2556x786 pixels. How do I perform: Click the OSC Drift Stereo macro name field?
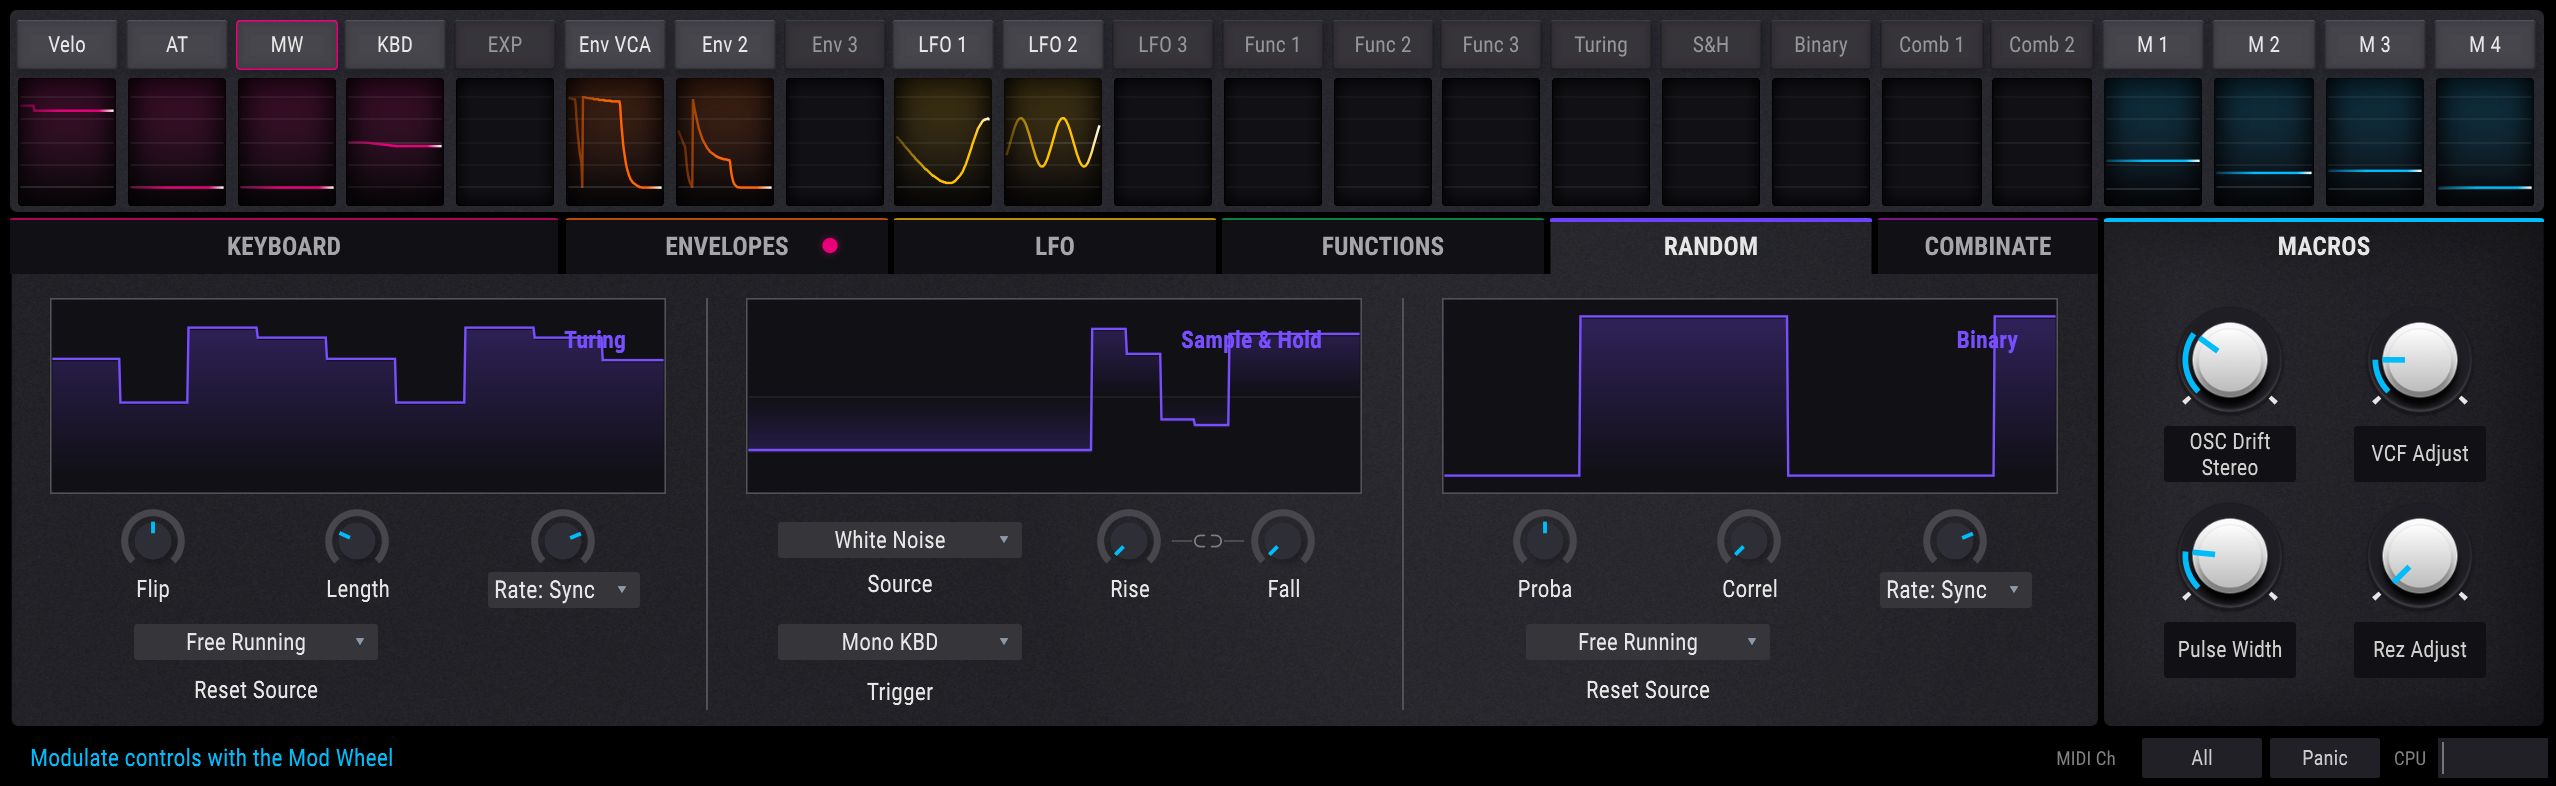coord(2230,454)
